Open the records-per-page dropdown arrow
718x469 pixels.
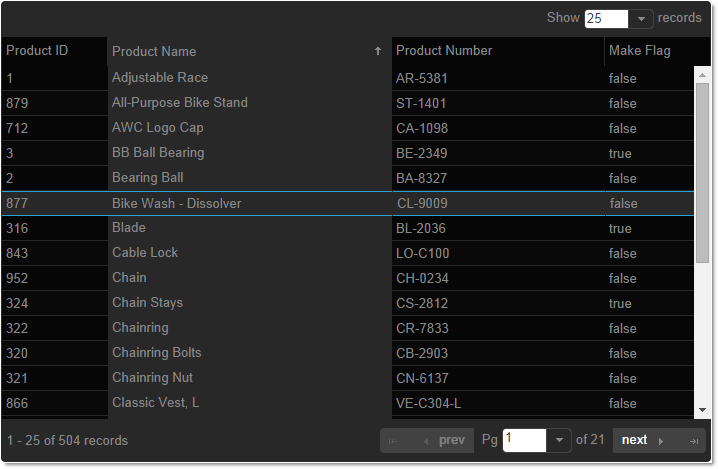641,19
